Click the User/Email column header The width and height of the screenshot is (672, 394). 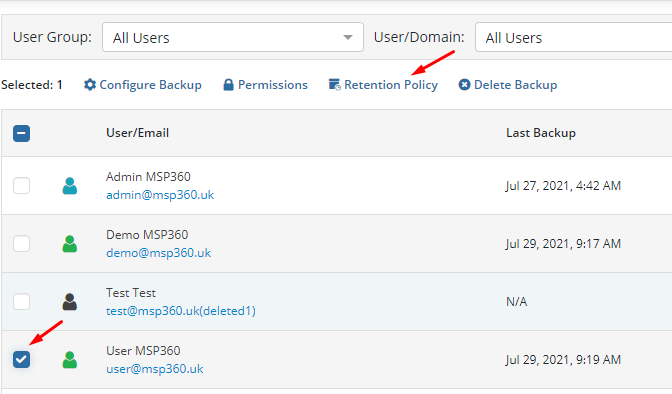(138, 133)
